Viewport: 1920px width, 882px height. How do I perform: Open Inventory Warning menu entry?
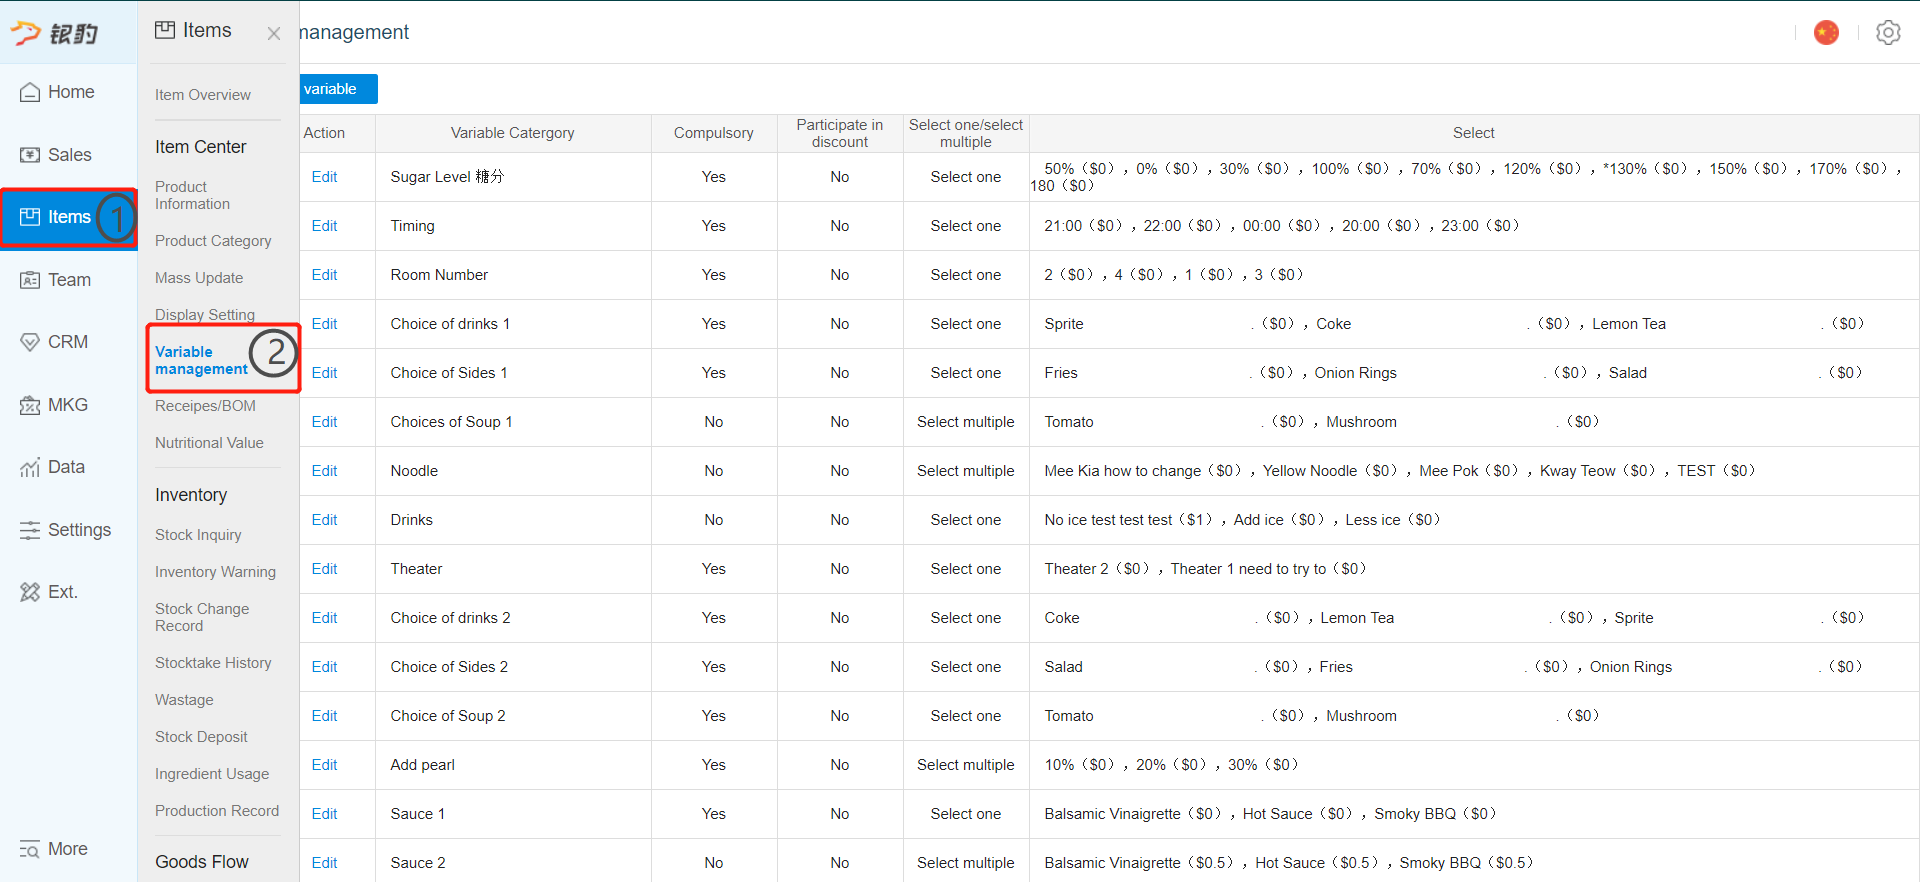click(x=215, y=572)
